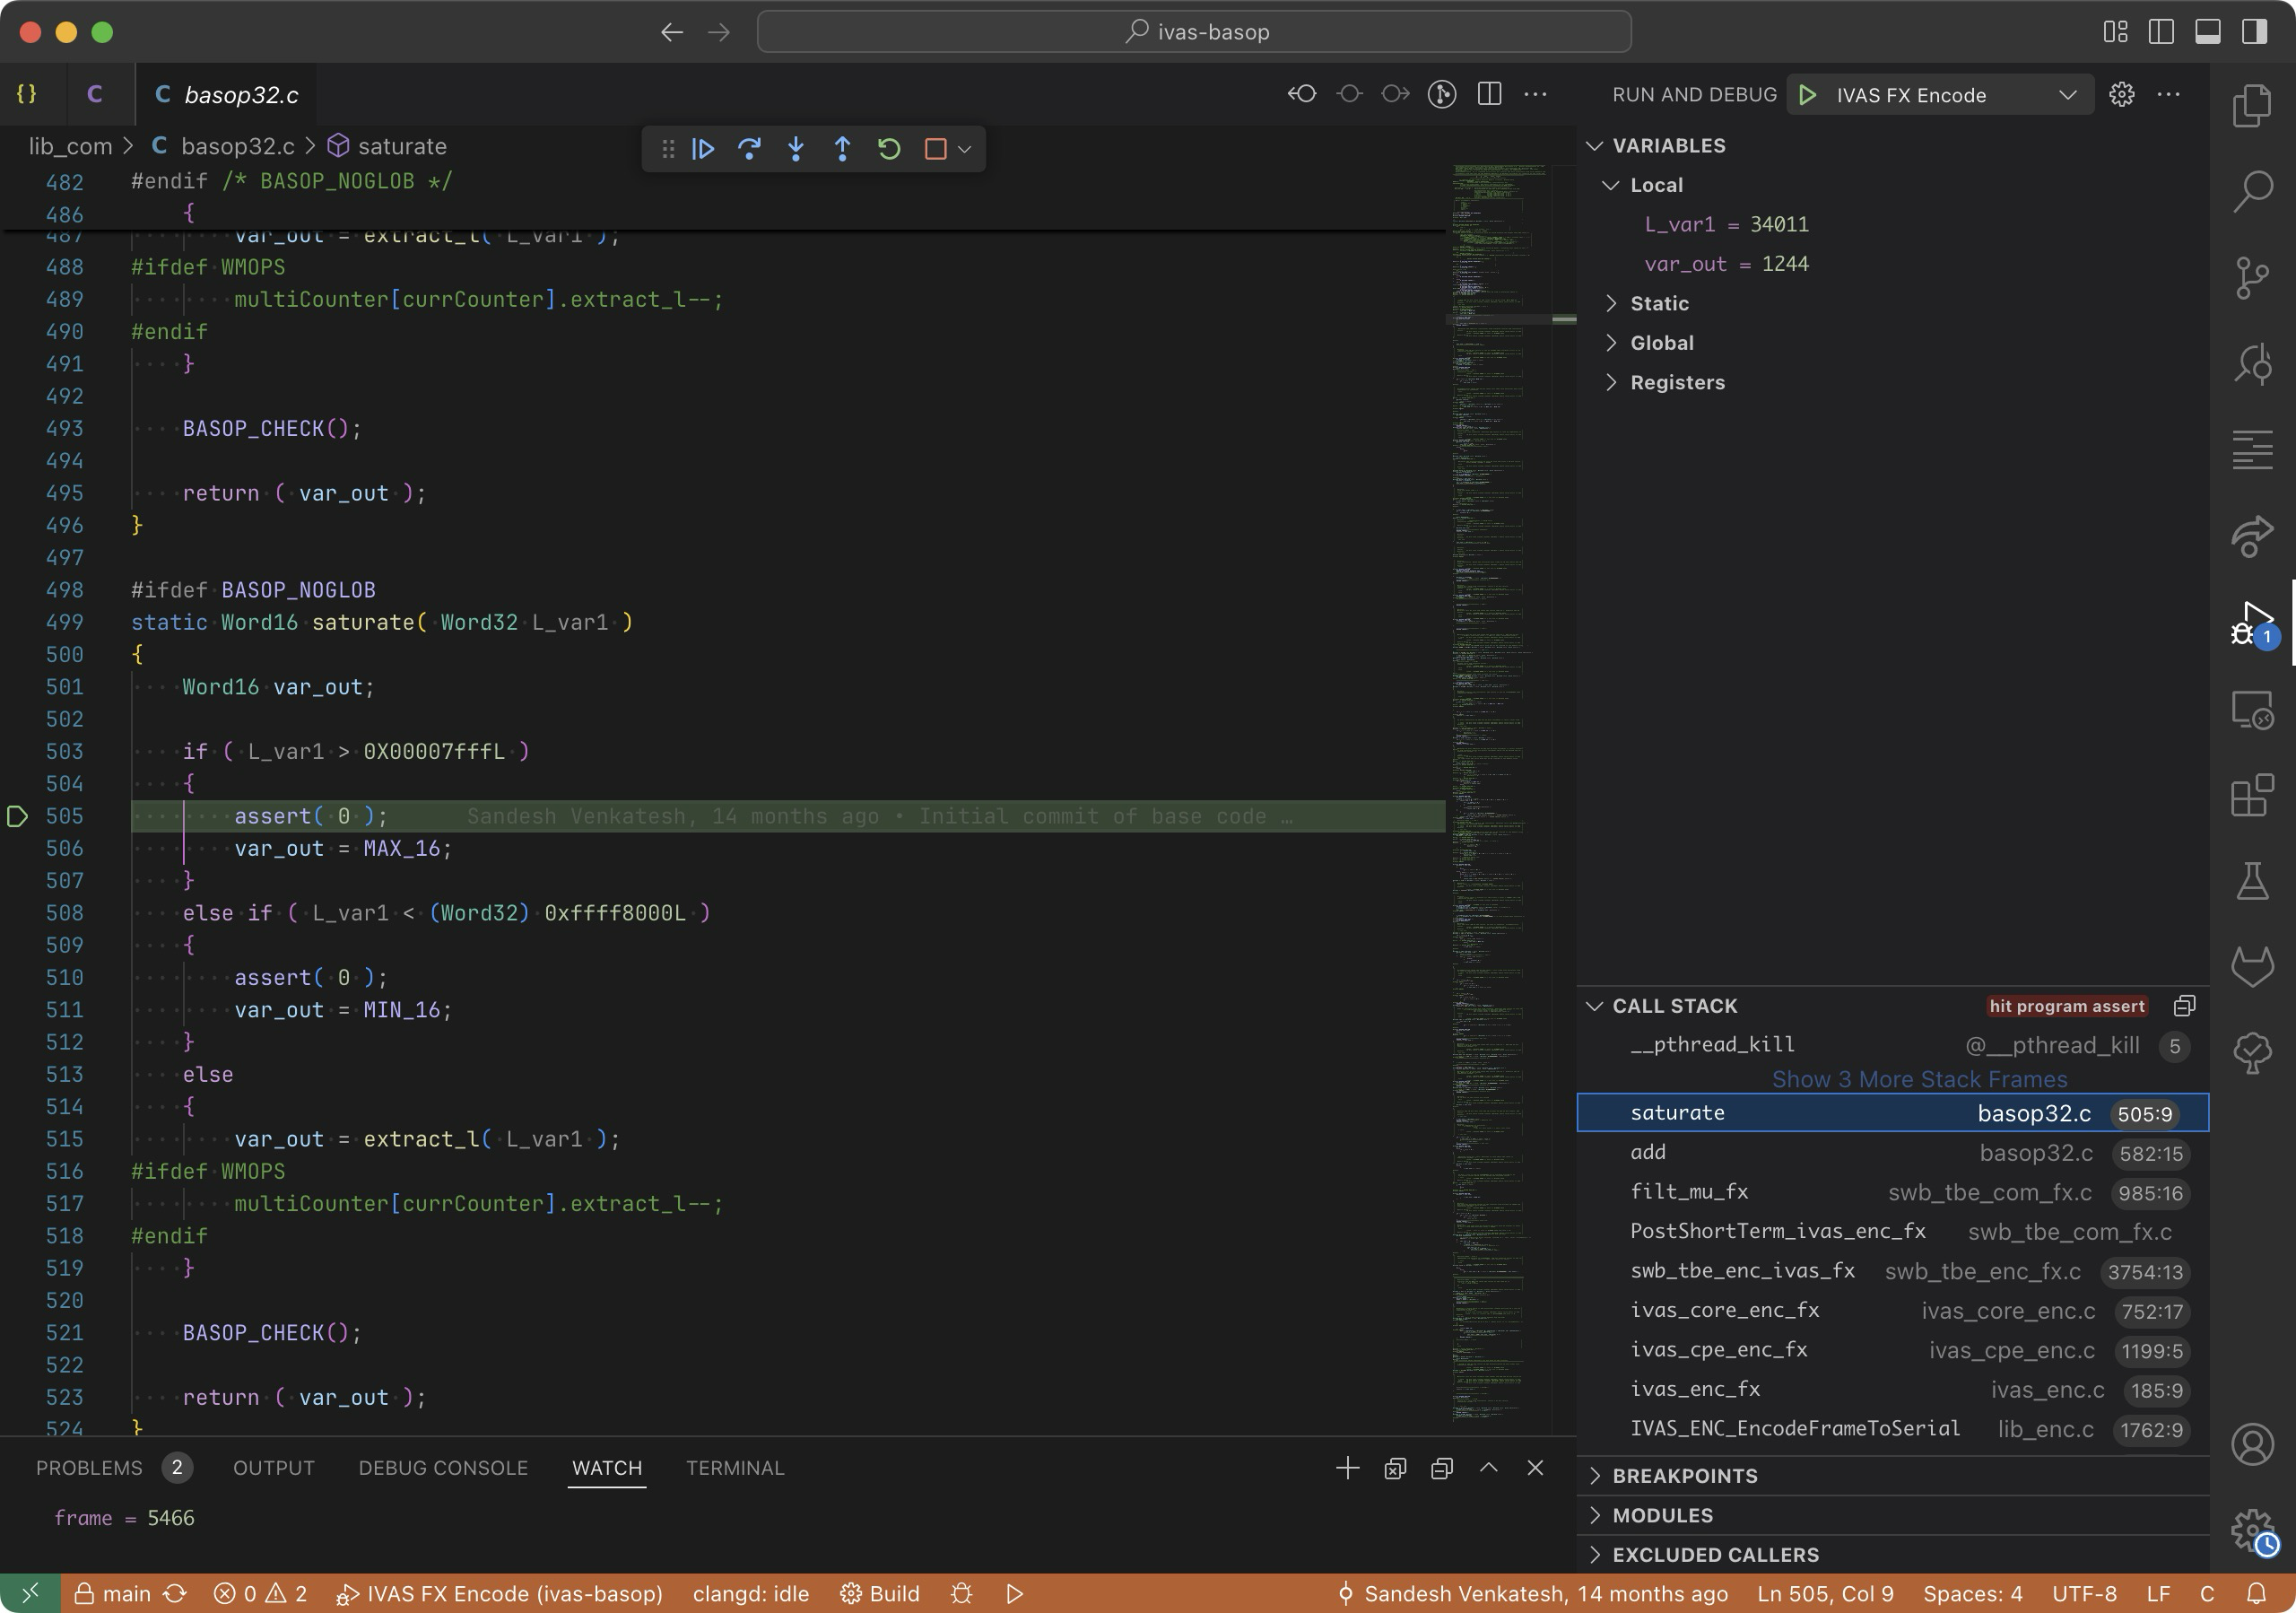Click the Continue debug button

703,149
